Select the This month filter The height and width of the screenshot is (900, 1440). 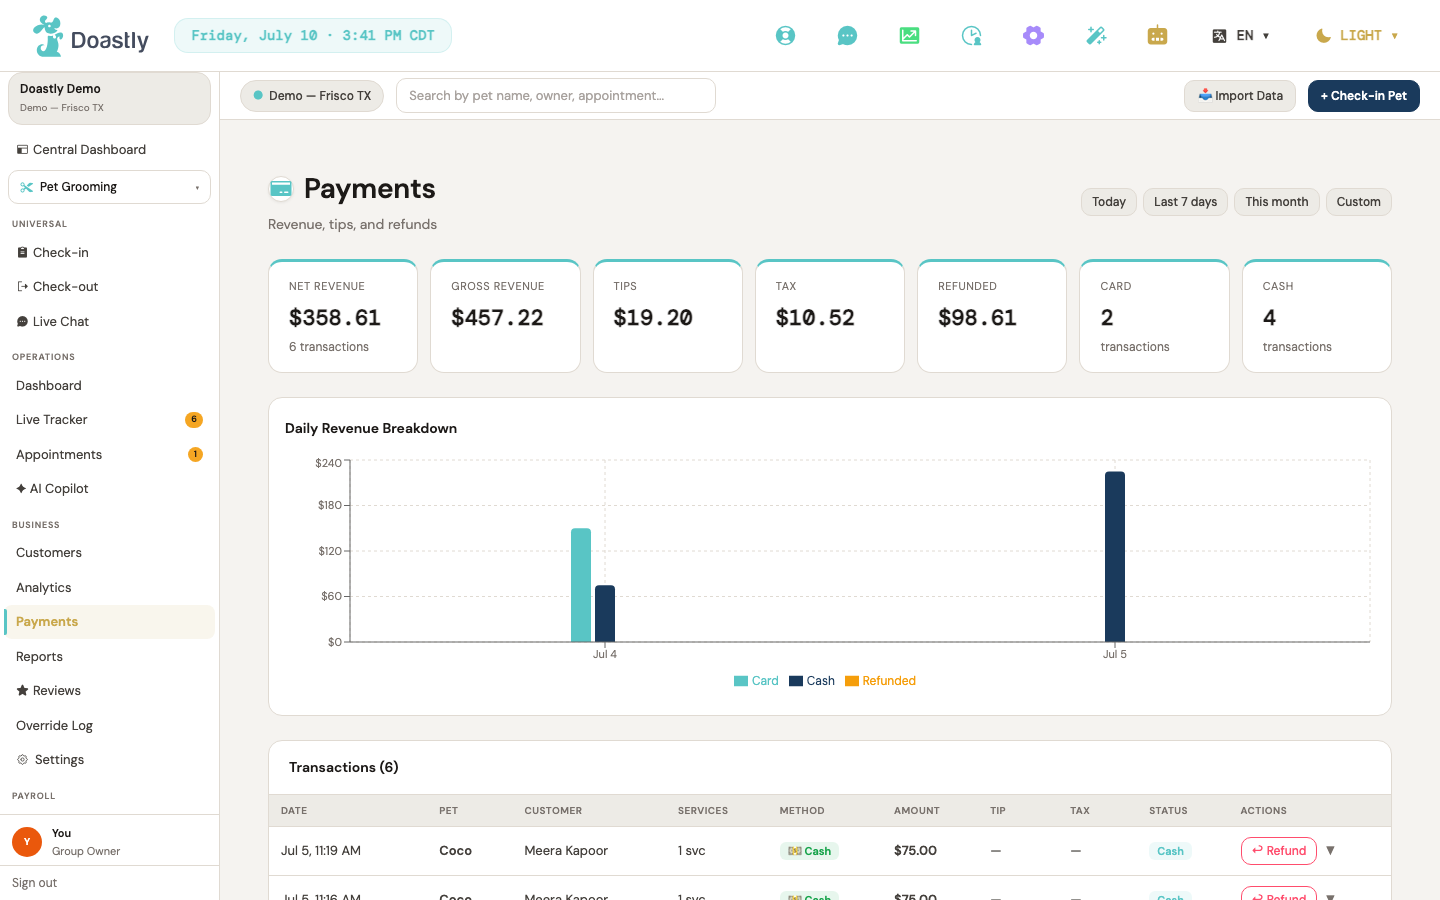(x=1277, y=202)
